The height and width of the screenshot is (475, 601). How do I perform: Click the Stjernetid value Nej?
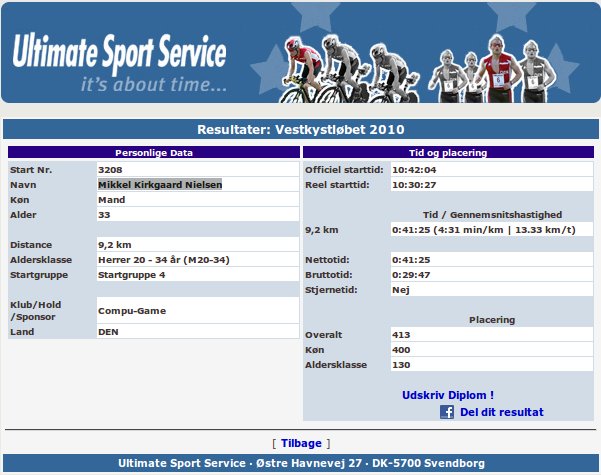tap(401, 290)
